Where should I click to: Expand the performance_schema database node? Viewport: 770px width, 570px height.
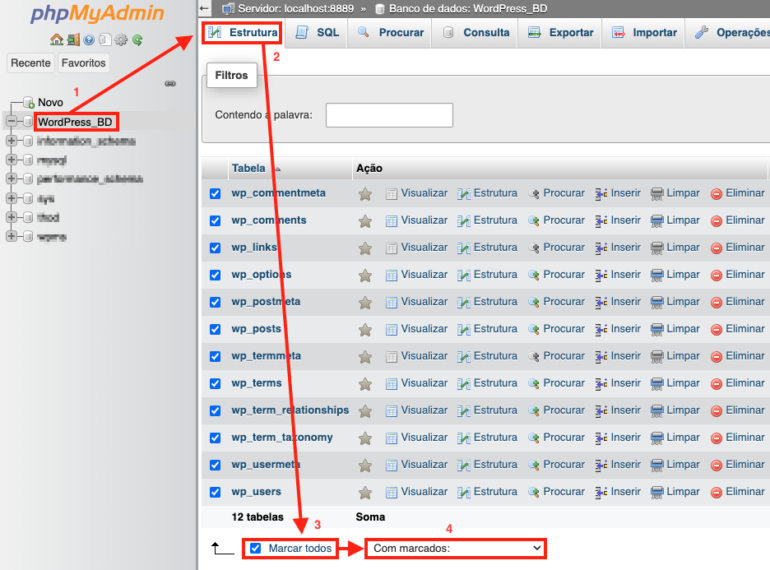11,178
